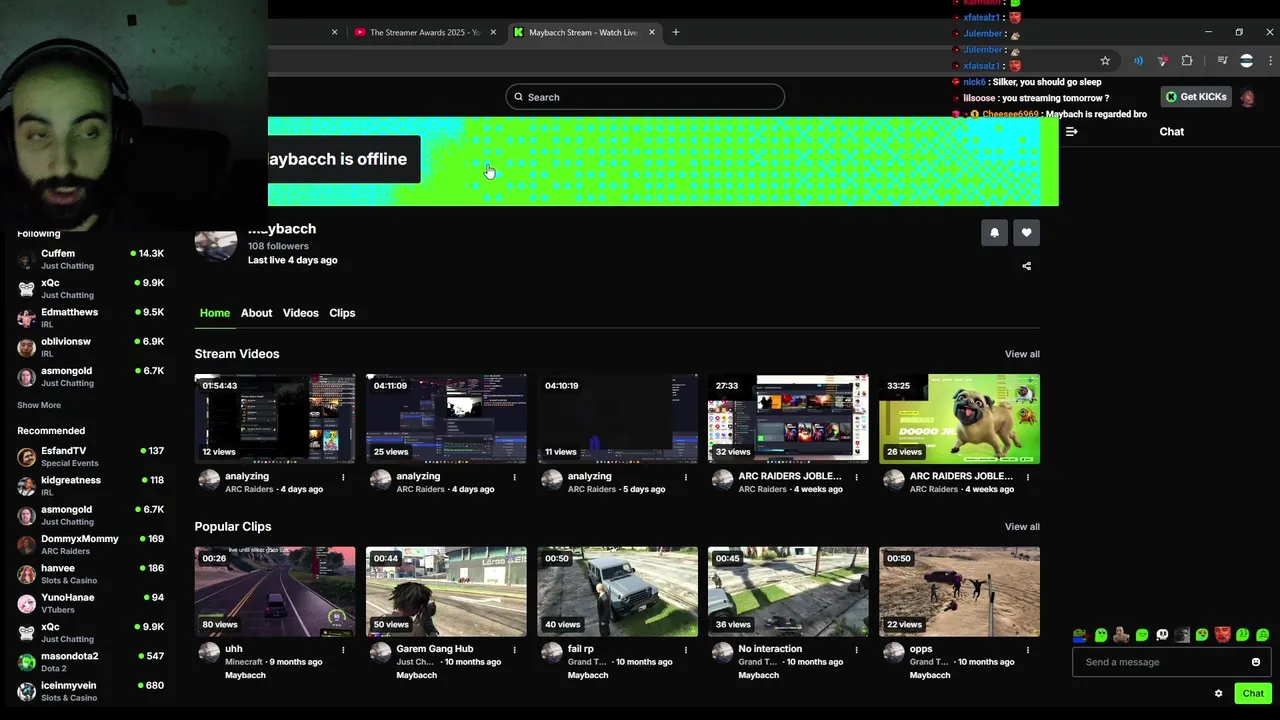
Task: Click the red face emote in quick emotes
Action: pyautogui.click(x=1222, y=635)
